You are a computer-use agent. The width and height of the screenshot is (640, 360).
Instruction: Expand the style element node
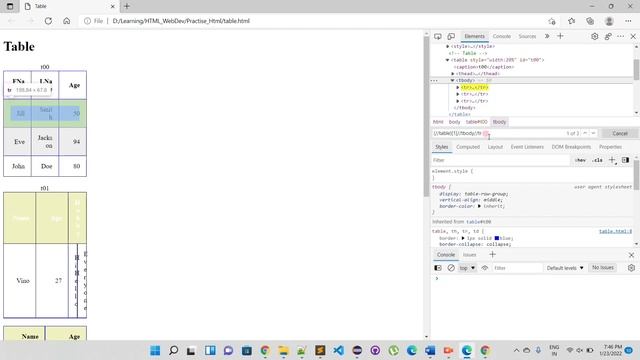(448, 47)
